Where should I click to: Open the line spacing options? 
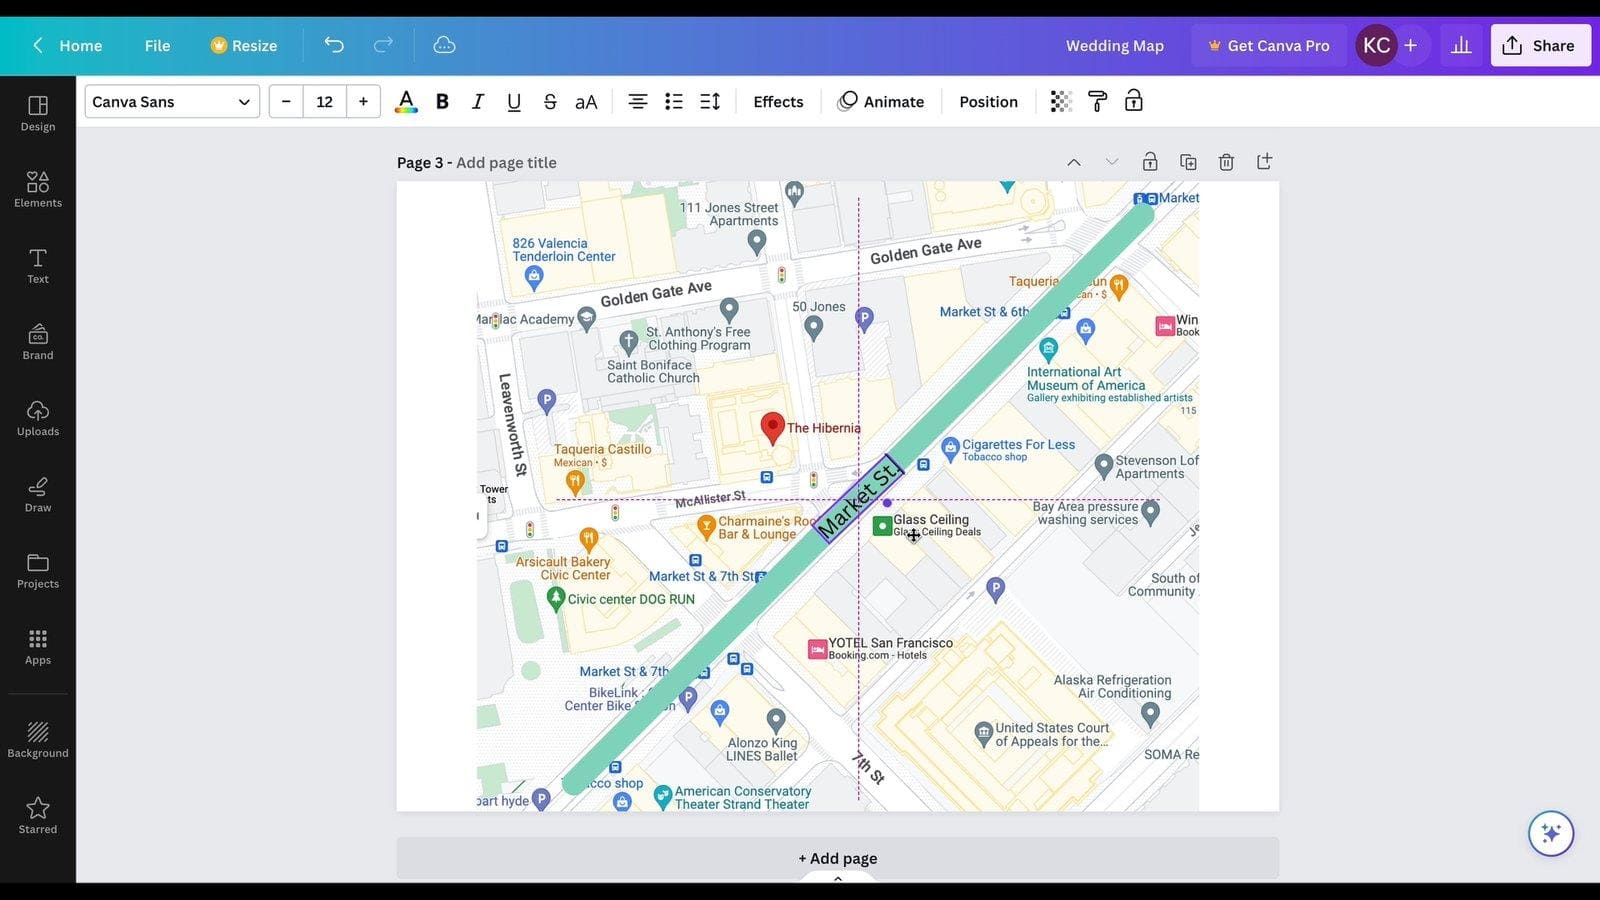[710, 101]
